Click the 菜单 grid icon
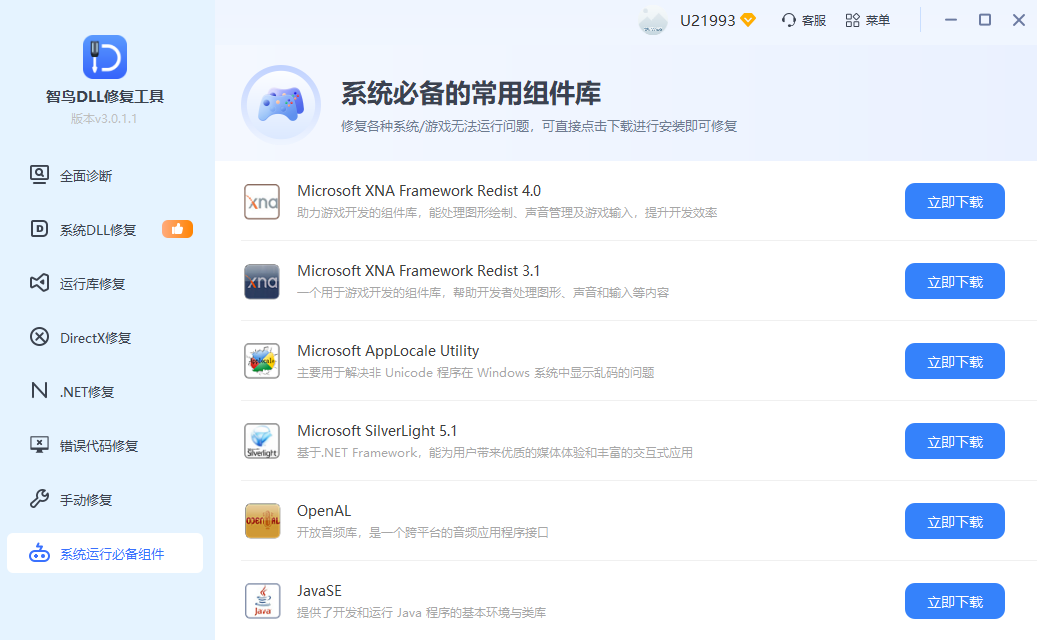This screenshot has width=1037, height=640. [852, 20]
